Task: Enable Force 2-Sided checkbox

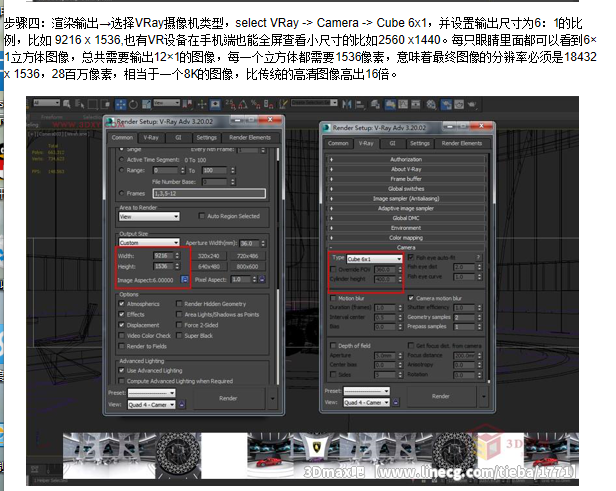Action: pyautogui.click(x=179, y=325)
